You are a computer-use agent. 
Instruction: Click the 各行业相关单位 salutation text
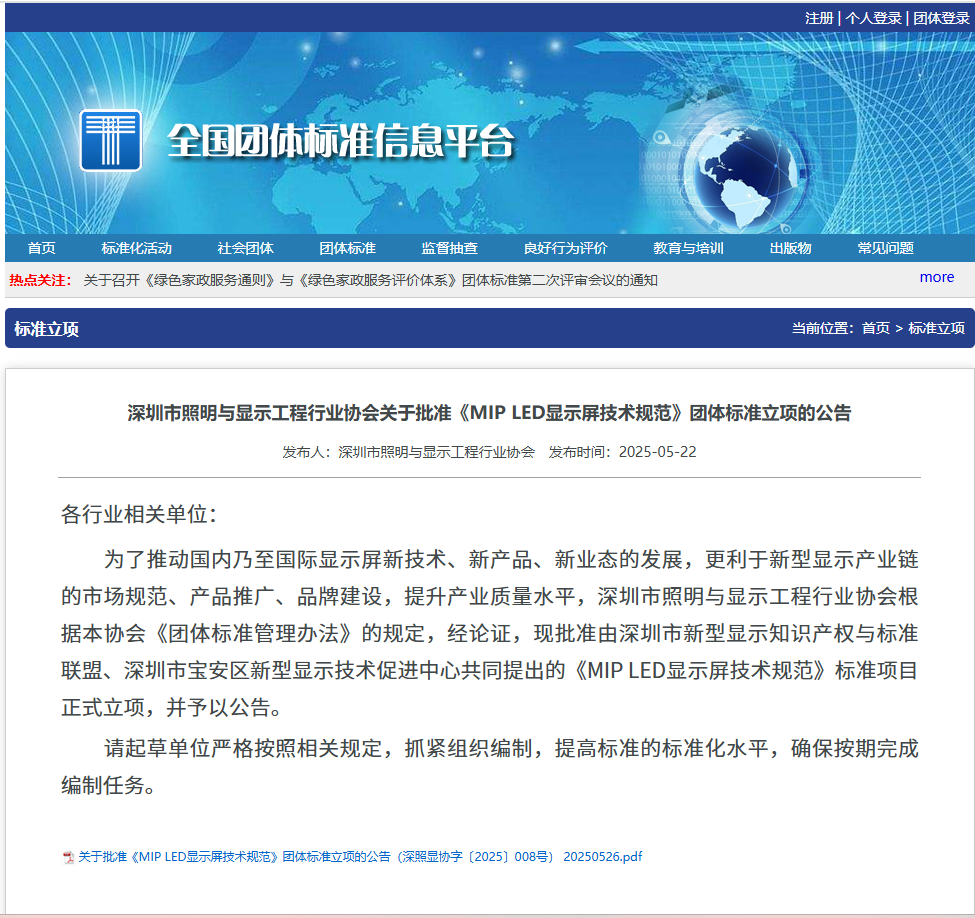139,514
